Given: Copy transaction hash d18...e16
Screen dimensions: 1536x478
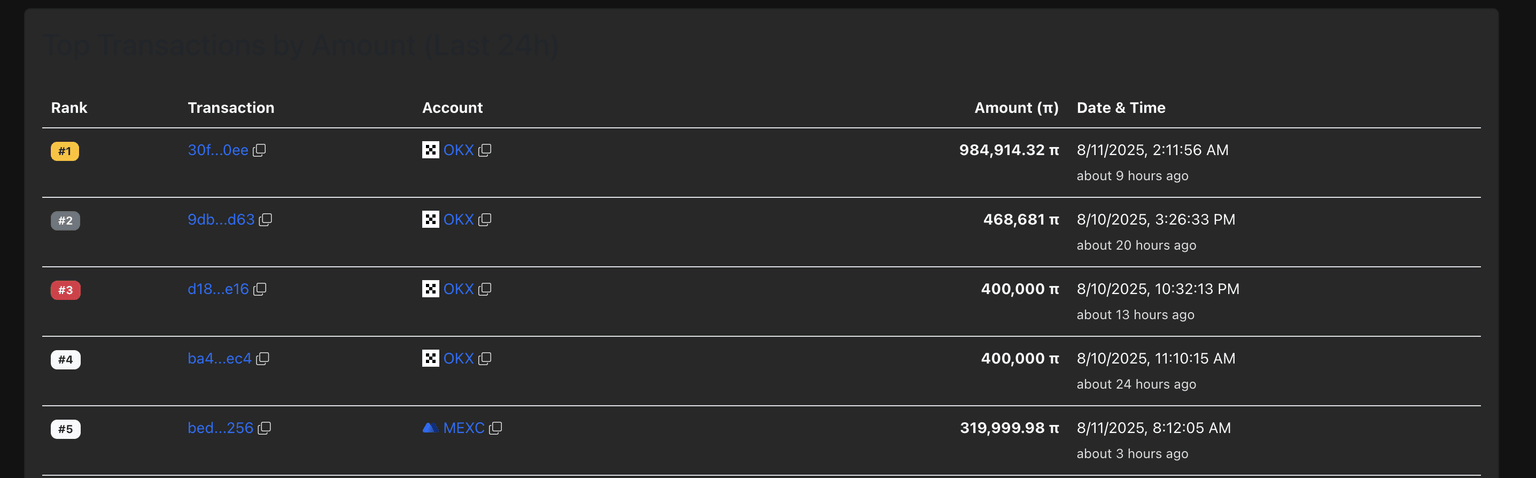Looking at the screenshot, I should tap(260, 290).
